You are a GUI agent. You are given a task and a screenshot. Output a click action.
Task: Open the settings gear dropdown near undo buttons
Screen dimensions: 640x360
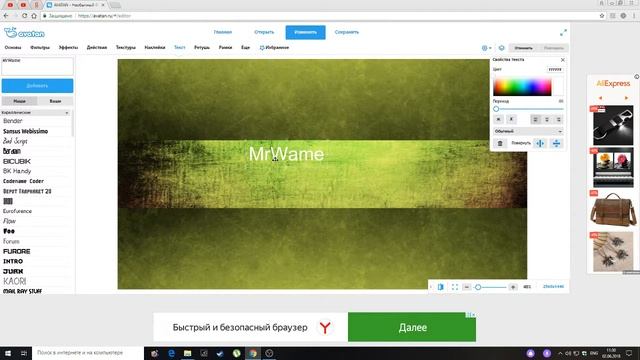[486, 48]
